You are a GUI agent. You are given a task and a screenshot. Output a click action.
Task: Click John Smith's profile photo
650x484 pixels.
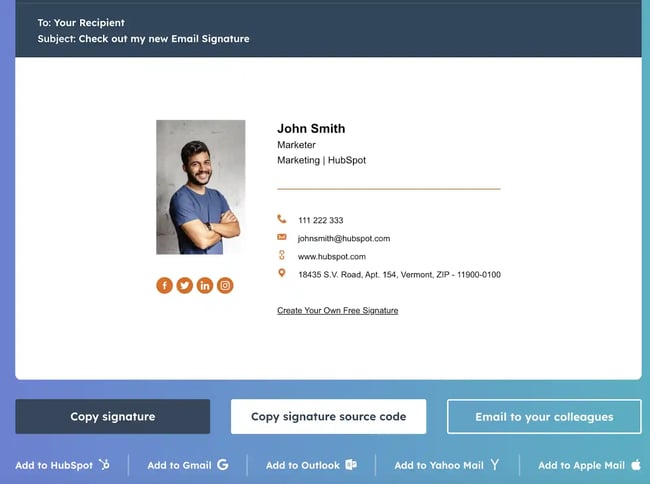point(201,187)
